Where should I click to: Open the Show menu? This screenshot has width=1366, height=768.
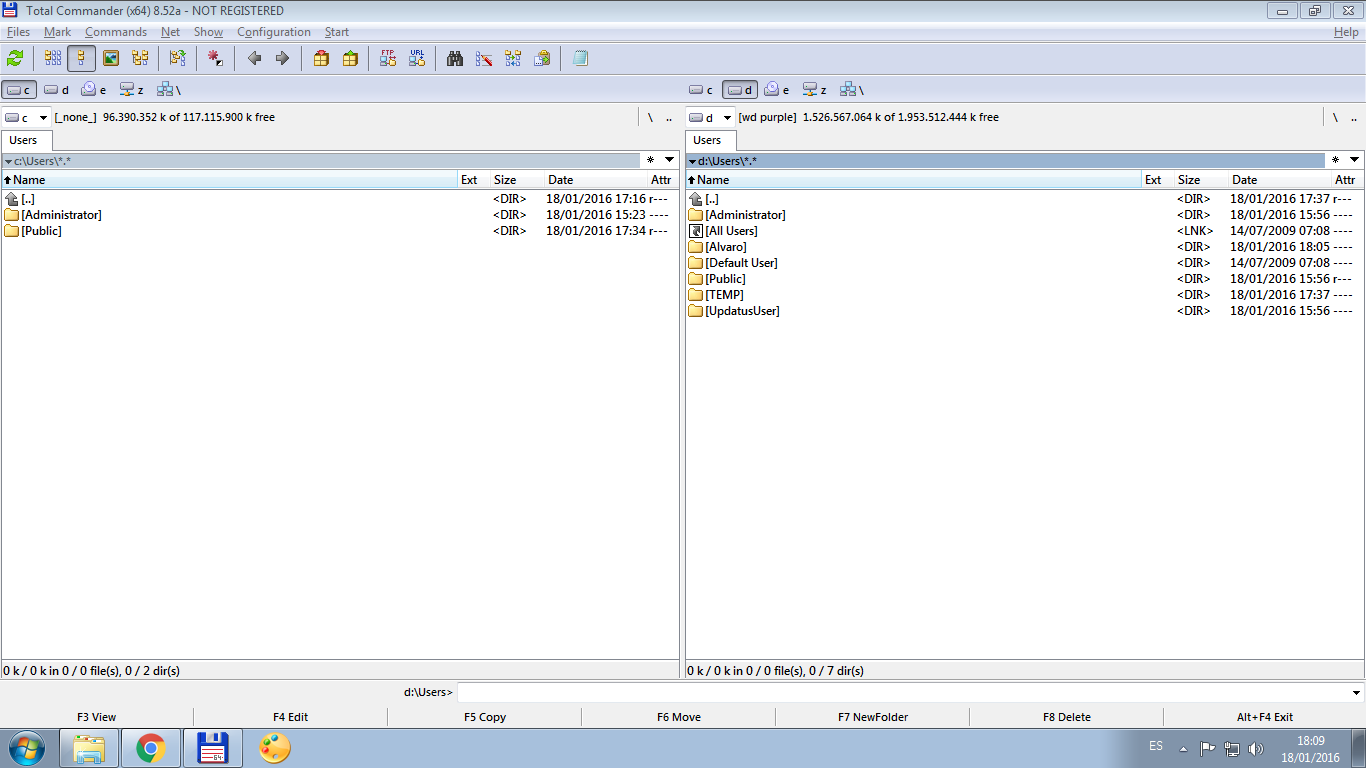click(x=208, y=32)
